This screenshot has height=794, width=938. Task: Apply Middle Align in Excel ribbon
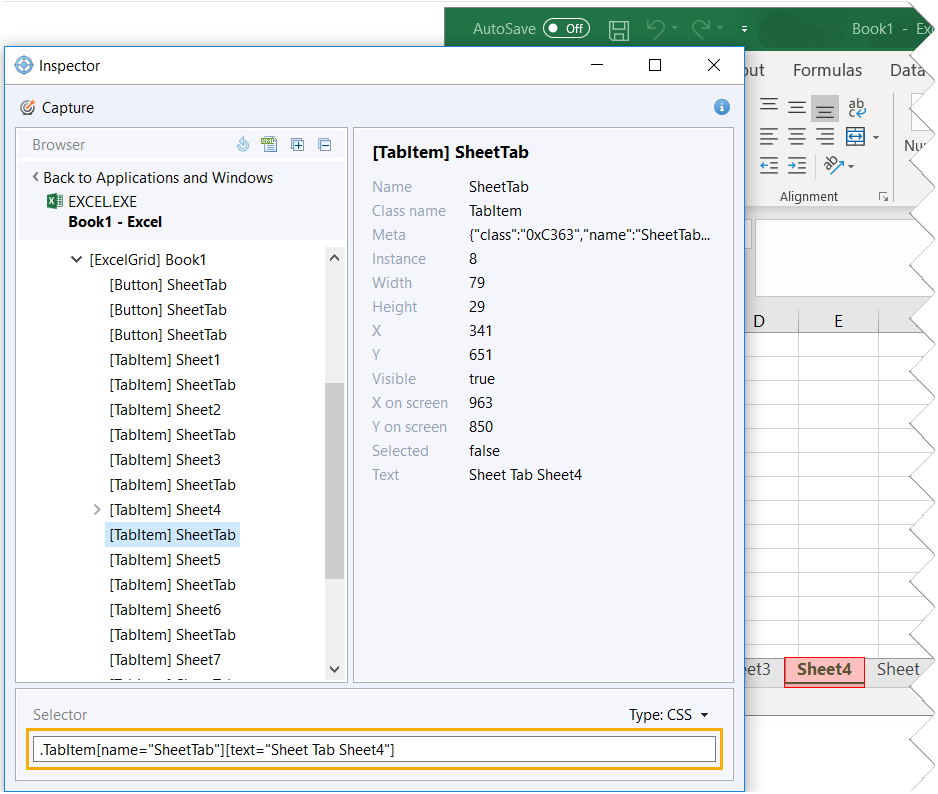(796, 107)
